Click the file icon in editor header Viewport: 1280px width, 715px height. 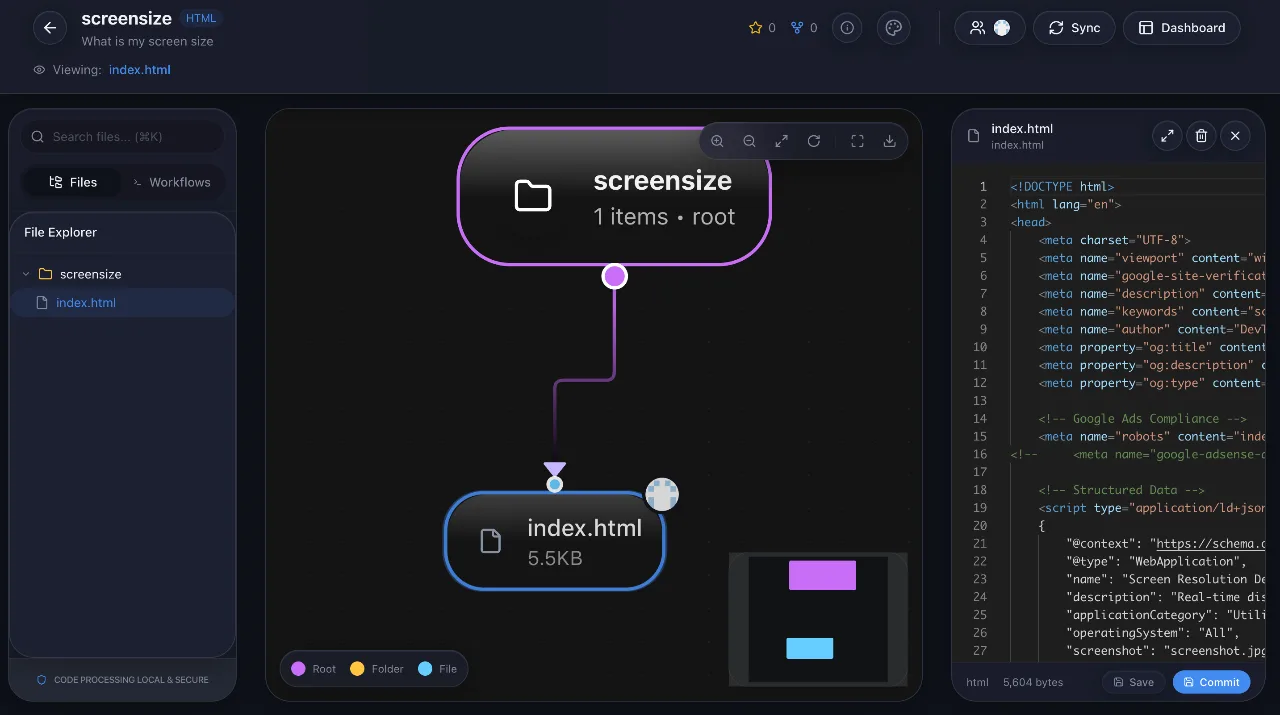973,136
